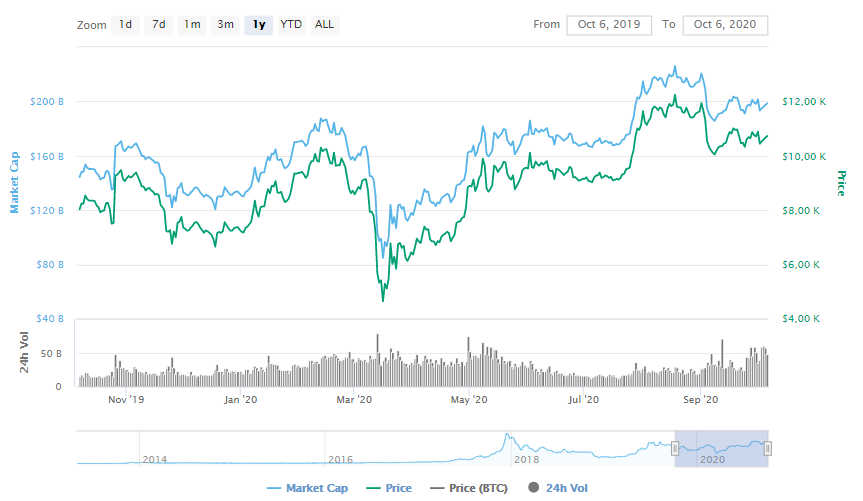Select the YTD zoom range
Viewport: 863px width, 501px height.
tap(291, 24)
